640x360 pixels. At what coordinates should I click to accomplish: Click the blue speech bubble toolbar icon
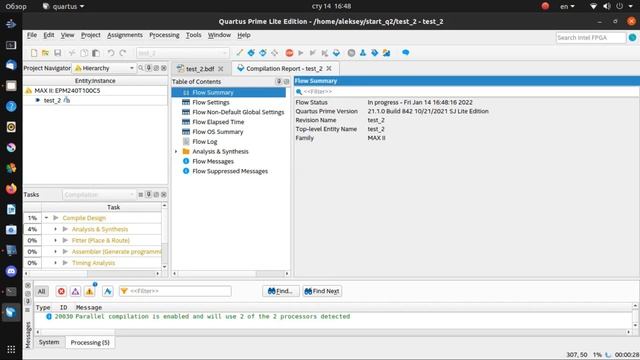click(x=405, y=53)
